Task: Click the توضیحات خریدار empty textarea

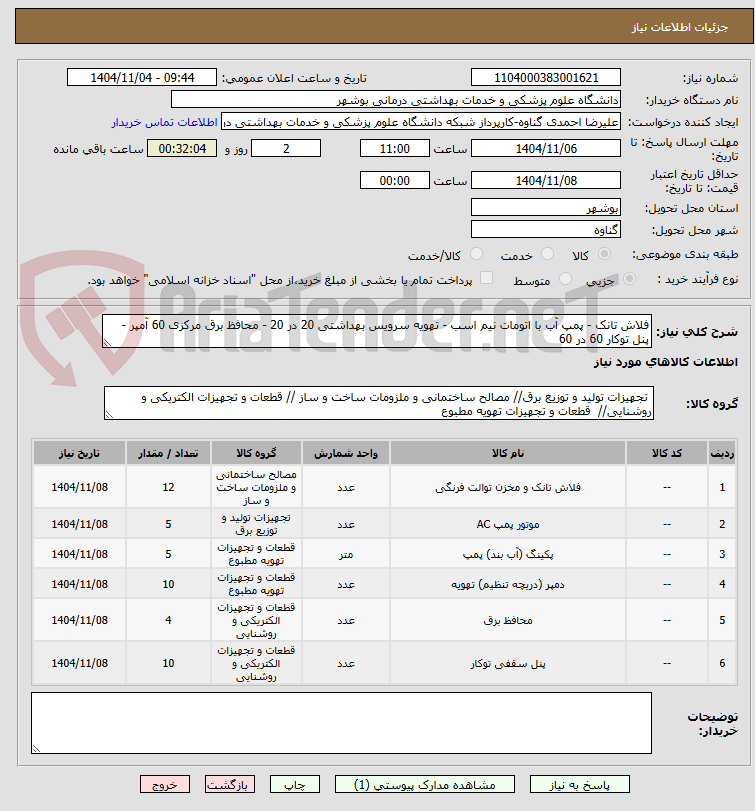Action: point(341,723)
